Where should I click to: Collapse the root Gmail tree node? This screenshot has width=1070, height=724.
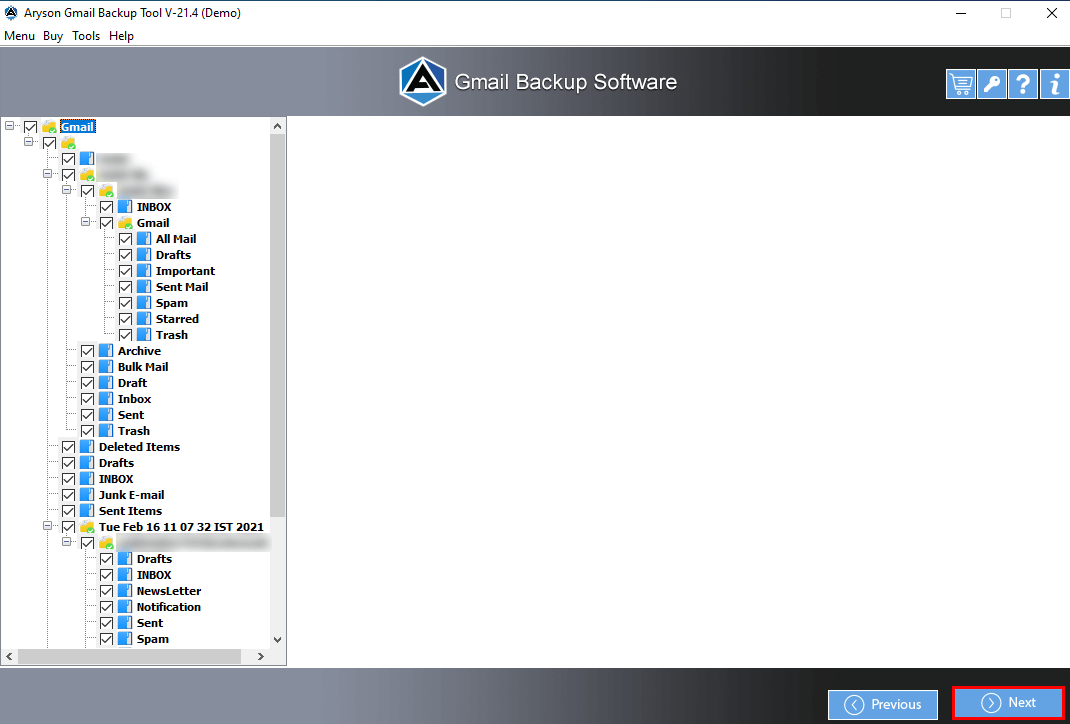pos(10,126)
